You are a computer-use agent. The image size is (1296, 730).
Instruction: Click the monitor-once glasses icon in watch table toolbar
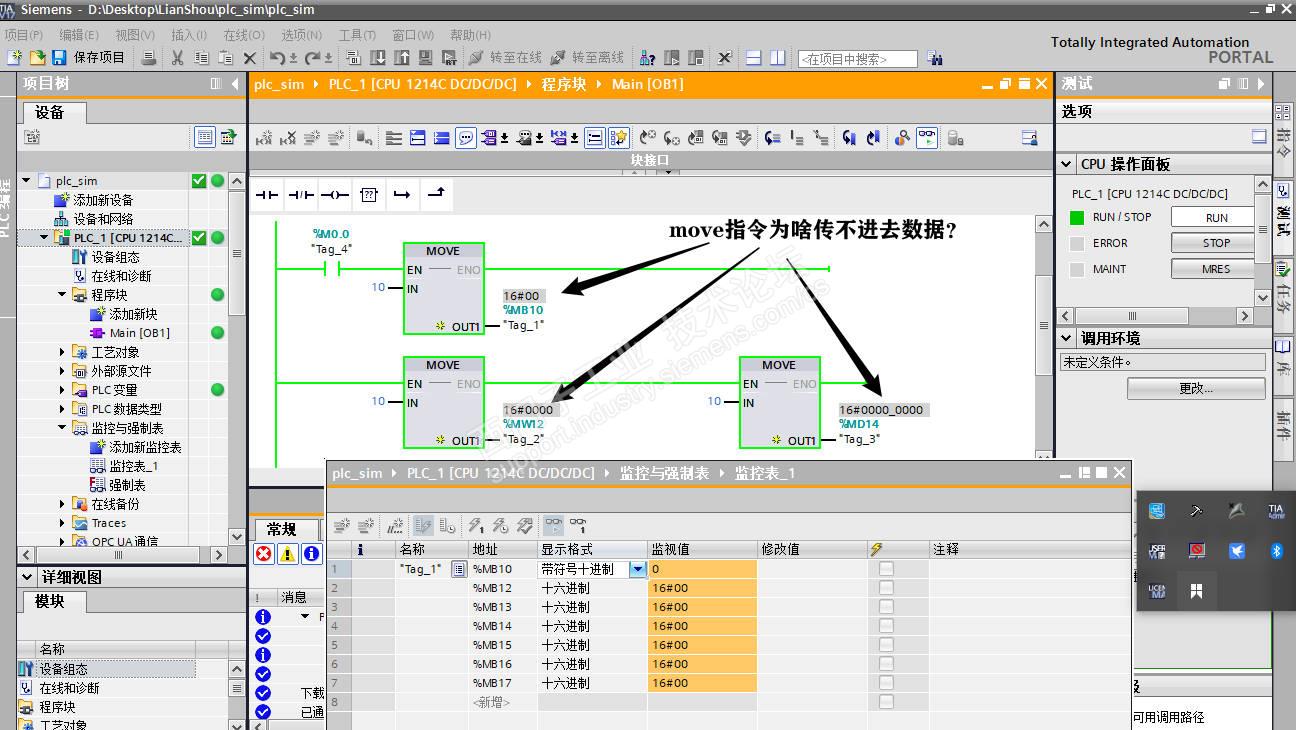tap(578, 525)
